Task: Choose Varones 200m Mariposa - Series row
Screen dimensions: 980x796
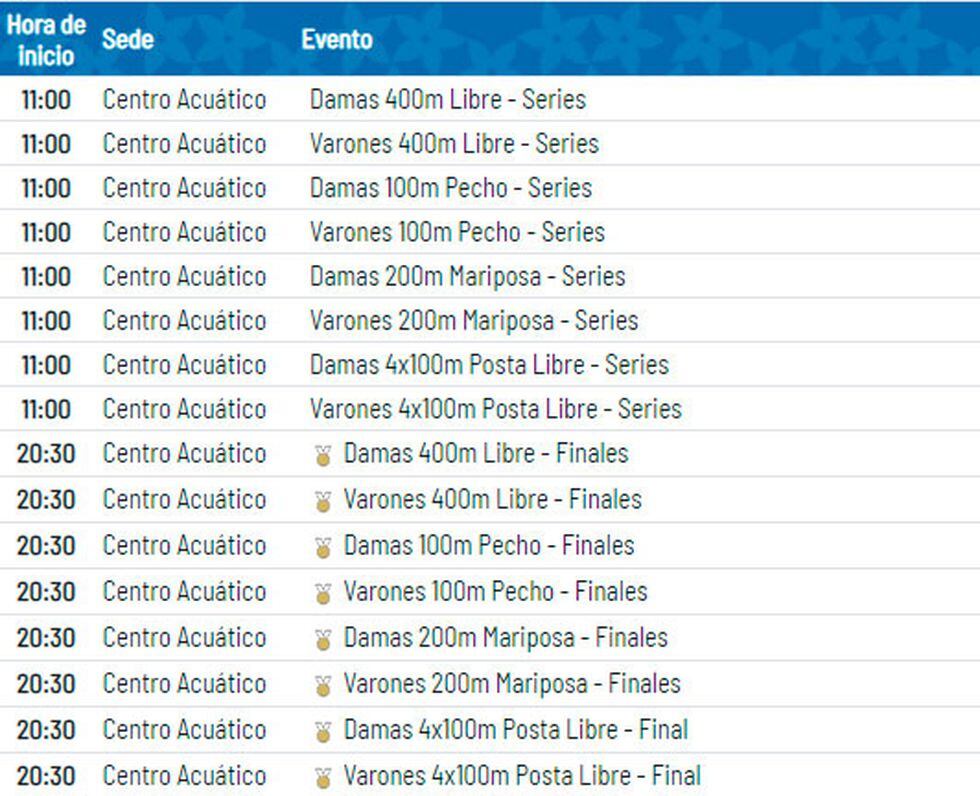Action: [473, 320]
